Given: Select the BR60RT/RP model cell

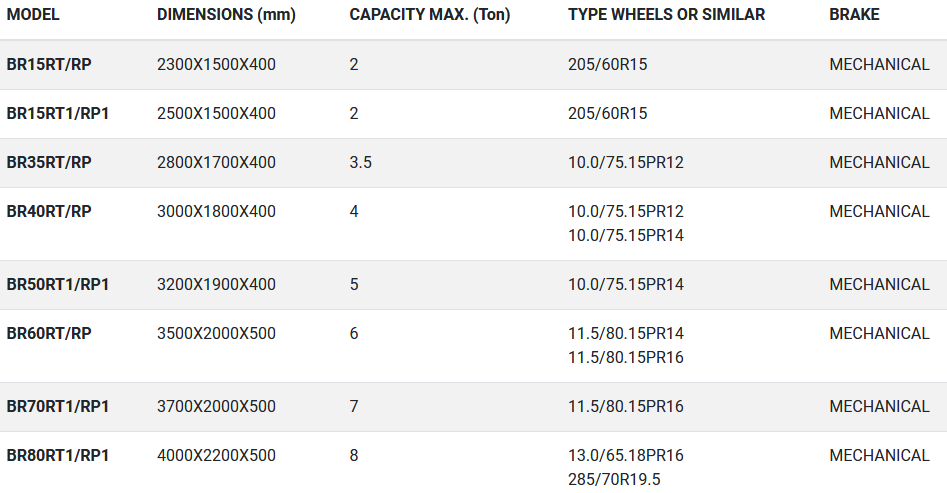Looking at the screenshot, I should pyautogui.click(x=49, y=334).
